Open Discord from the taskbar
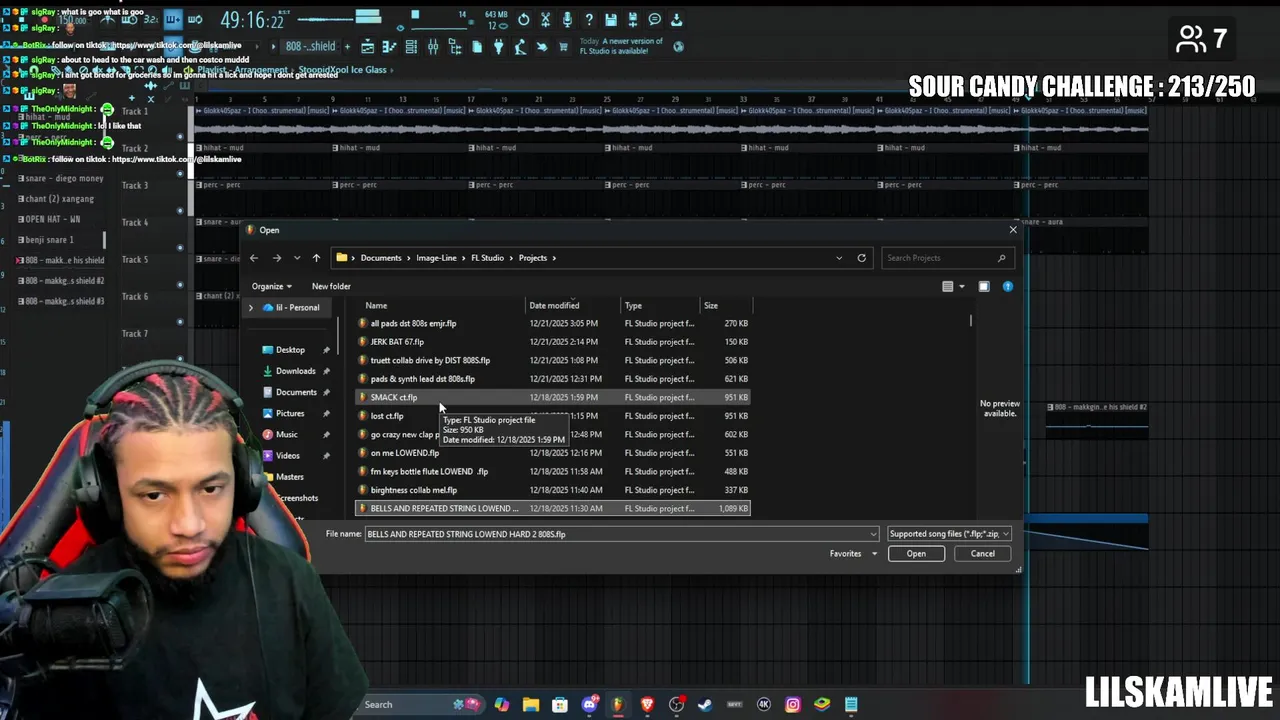The height and width of the screenshot is (720, 1280). 589,704
